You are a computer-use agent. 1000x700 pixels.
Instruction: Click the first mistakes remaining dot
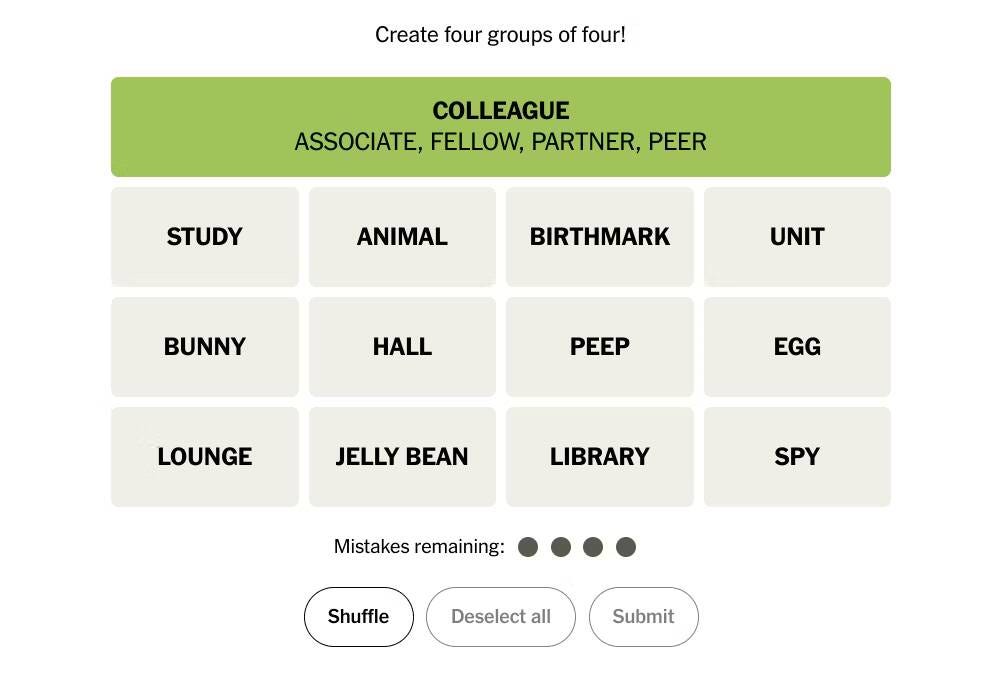click(x=528, y=547)
